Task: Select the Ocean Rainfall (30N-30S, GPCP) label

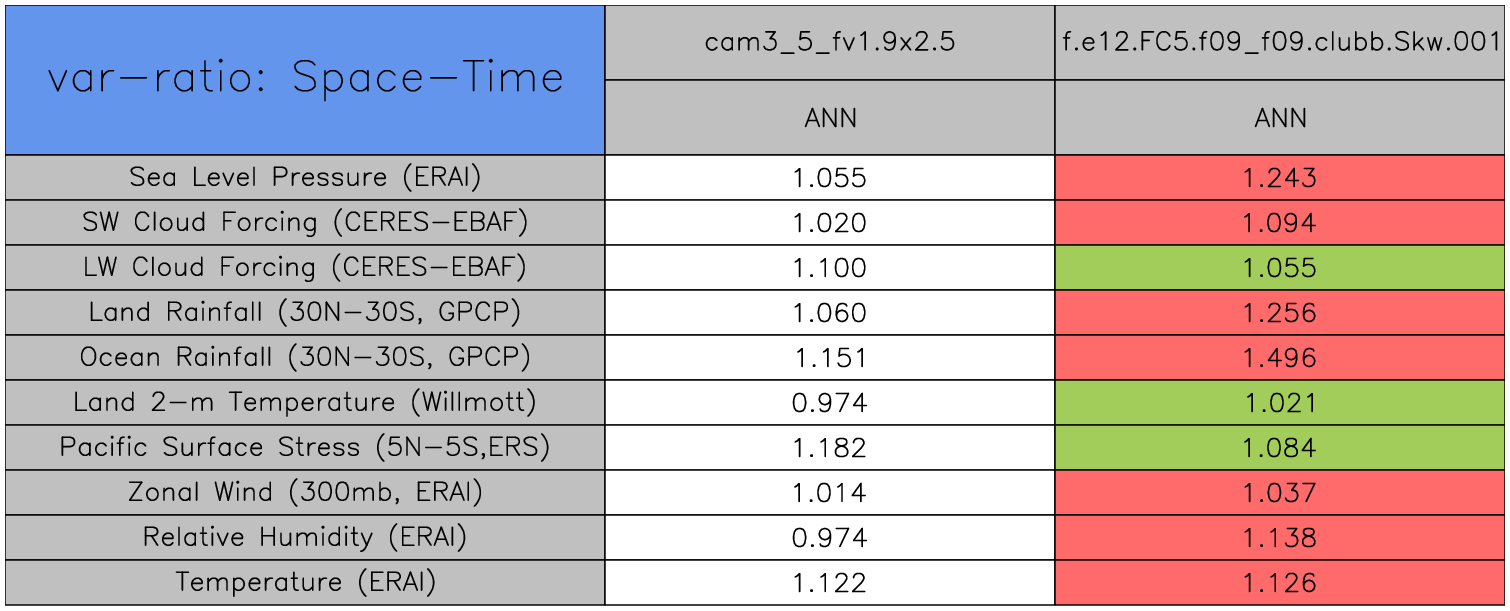Action: (x=305, y=357)
